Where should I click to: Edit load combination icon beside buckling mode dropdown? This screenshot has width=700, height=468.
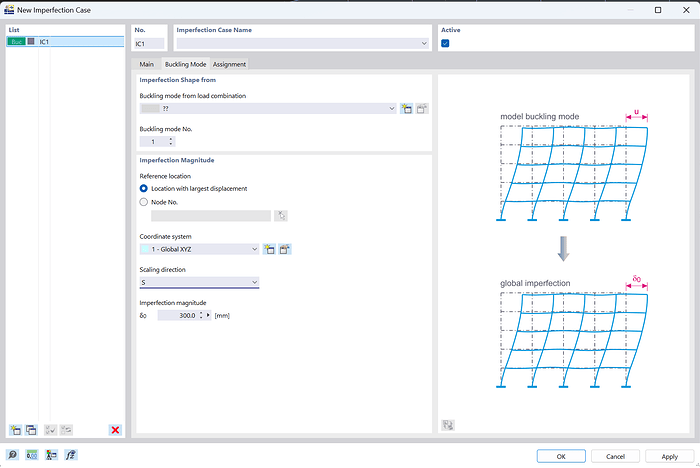point(422,109)
